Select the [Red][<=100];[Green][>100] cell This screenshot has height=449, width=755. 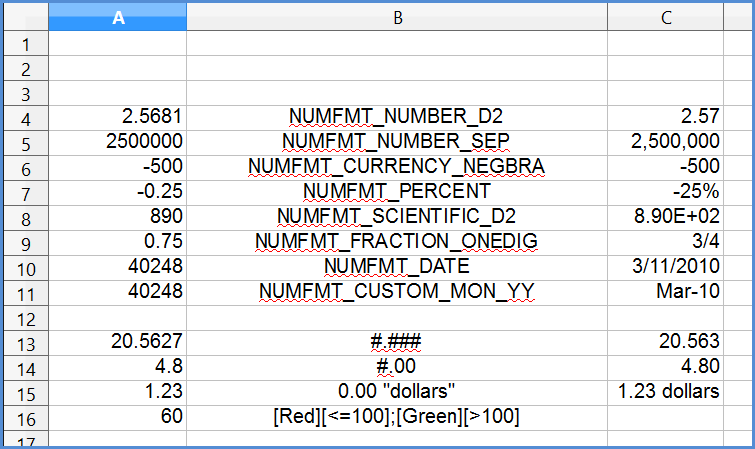point(396,416)
